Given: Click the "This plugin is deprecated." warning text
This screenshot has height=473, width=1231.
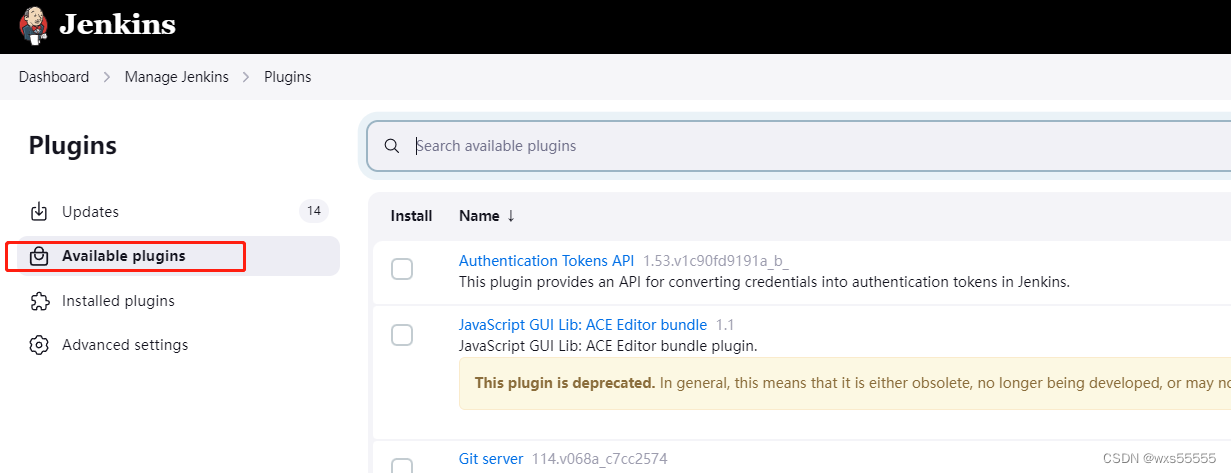Looking at the screenshot, I should 565,383.
